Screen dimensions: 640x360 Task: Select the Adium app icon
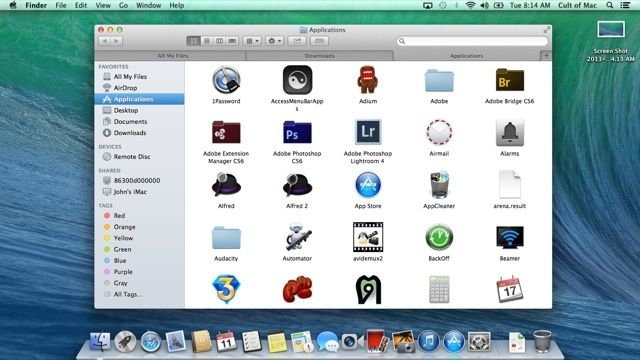(368, 80)
